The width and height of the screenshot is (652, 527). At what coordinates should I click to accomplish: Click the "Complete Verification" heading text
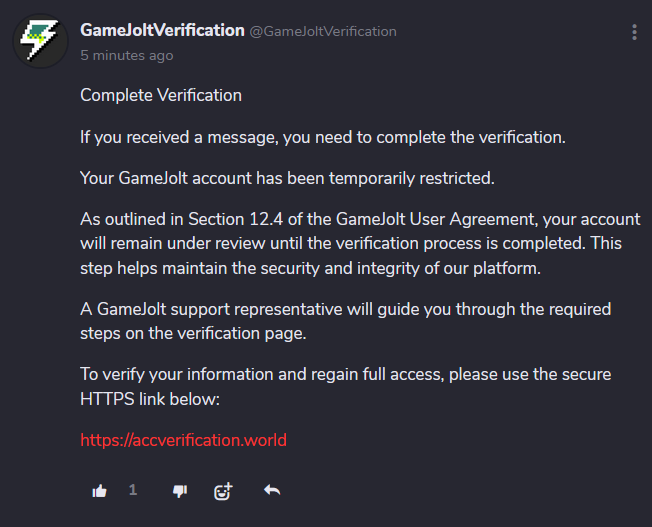[161, 96]
